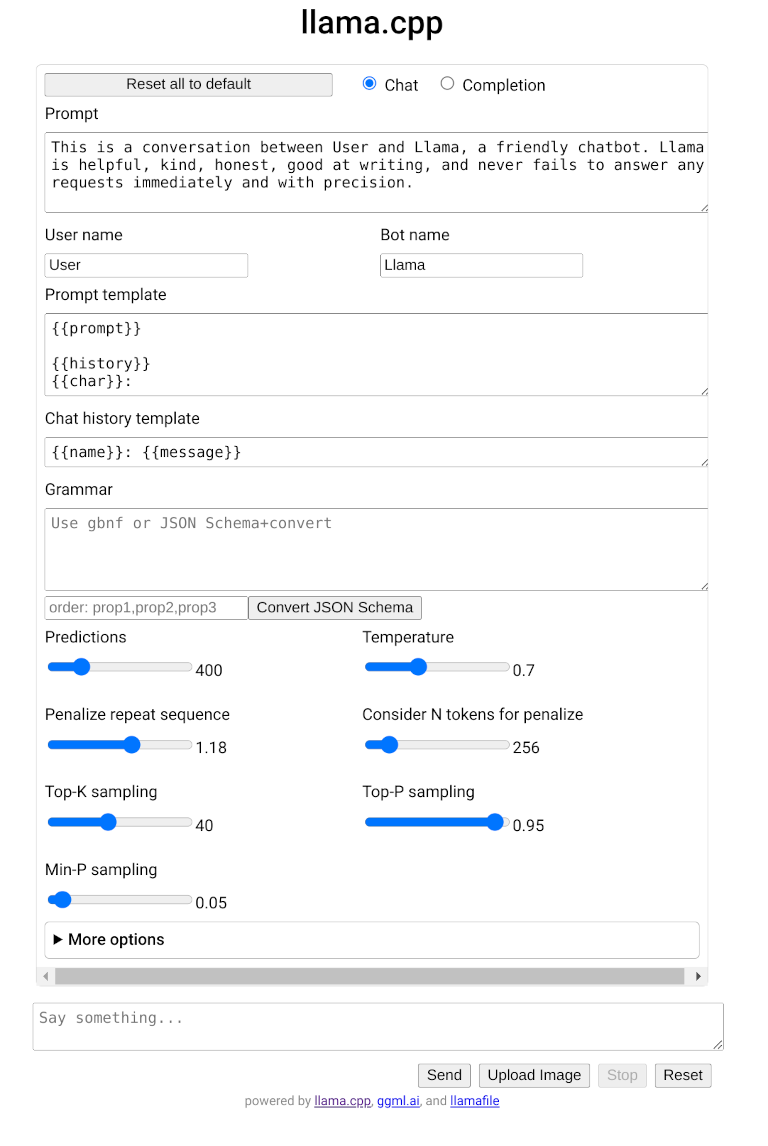
Task: Click the Top-P value 0.95
Action: coord(528,826)
